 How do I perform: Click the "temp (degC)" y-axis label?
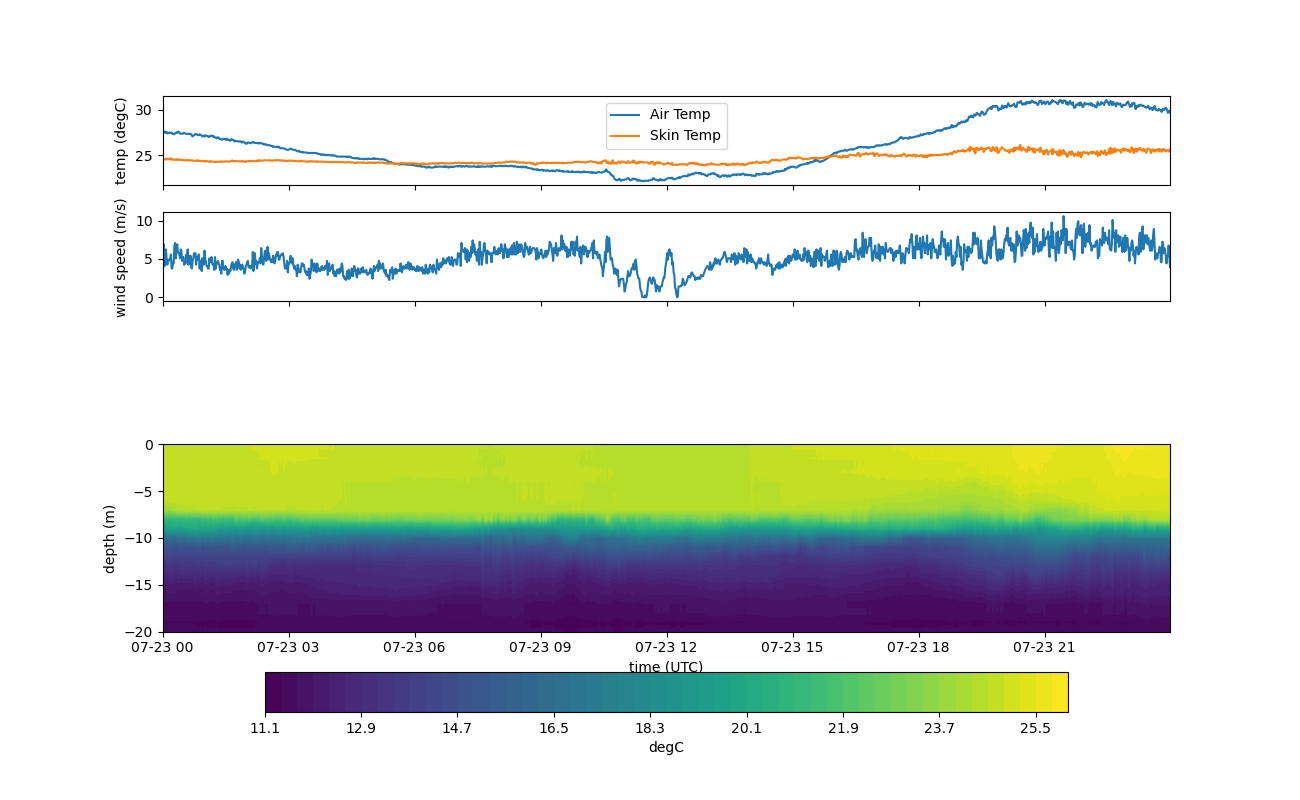121,141
